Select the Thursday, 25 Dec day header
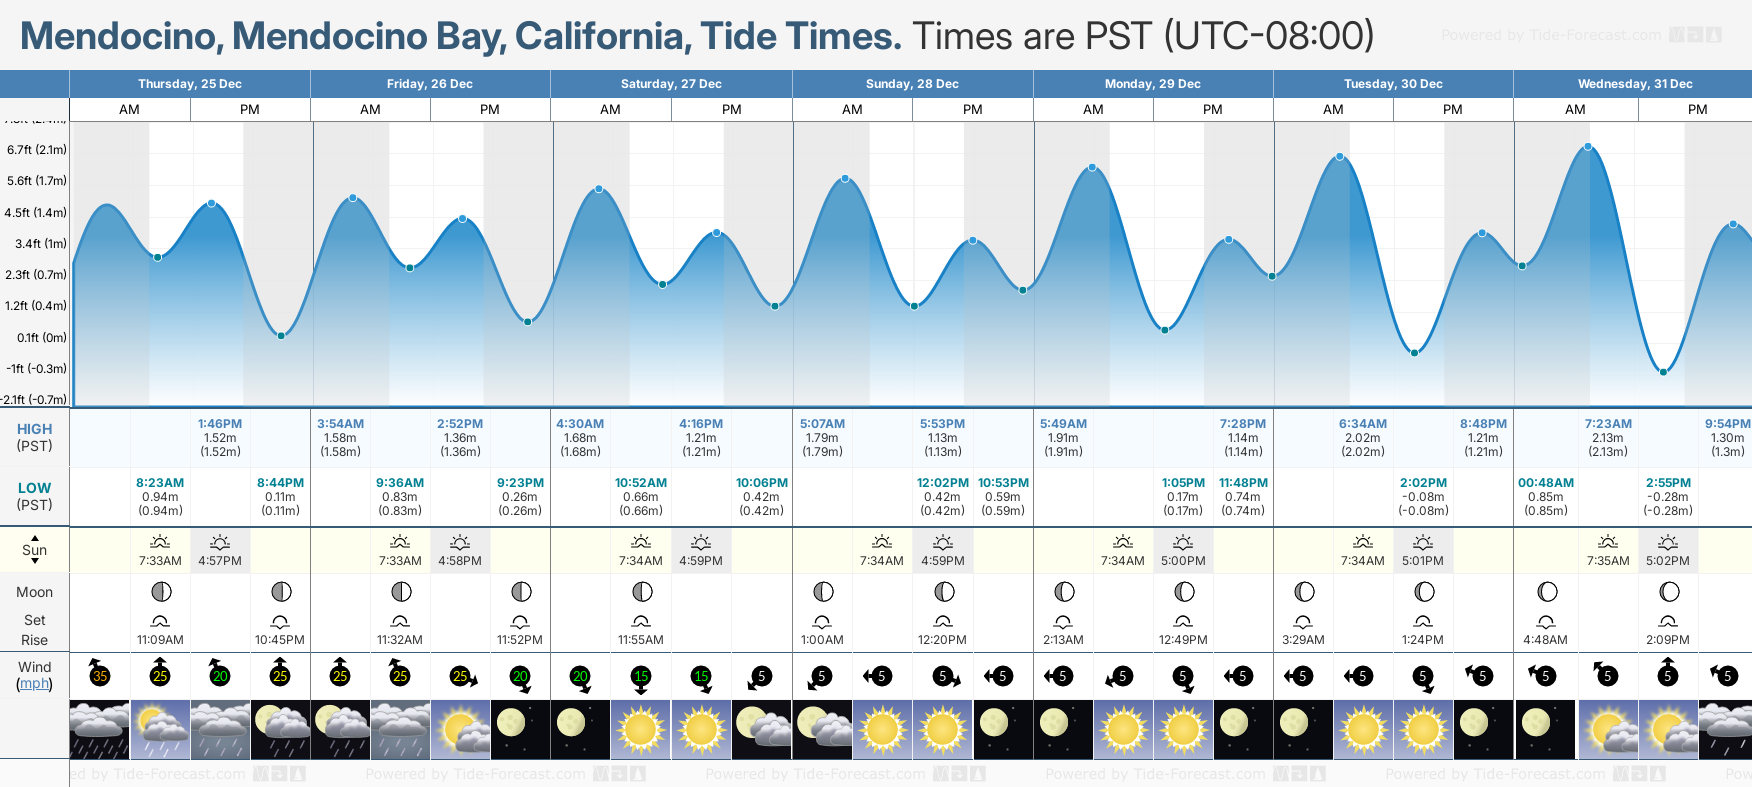Image resolution: width=1752 pixels, height=787 pixels. [190, 84]
